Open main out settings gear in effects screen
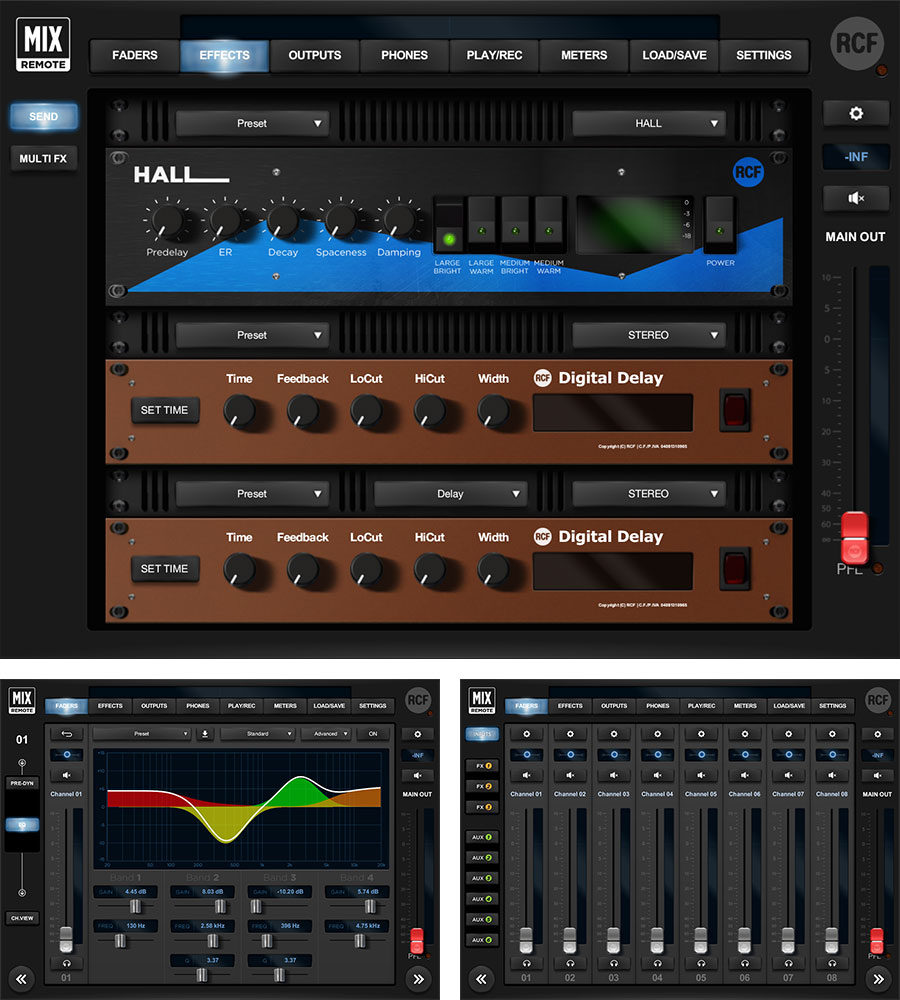 pos(855,114)
